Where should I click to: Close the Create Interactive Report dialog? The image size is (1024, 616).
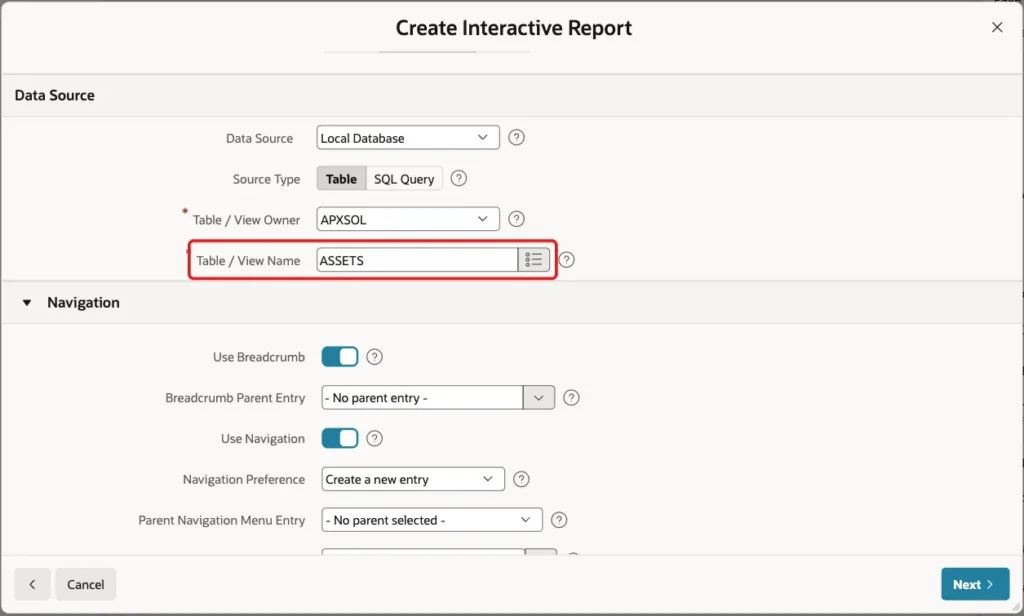tap(997, 27)
